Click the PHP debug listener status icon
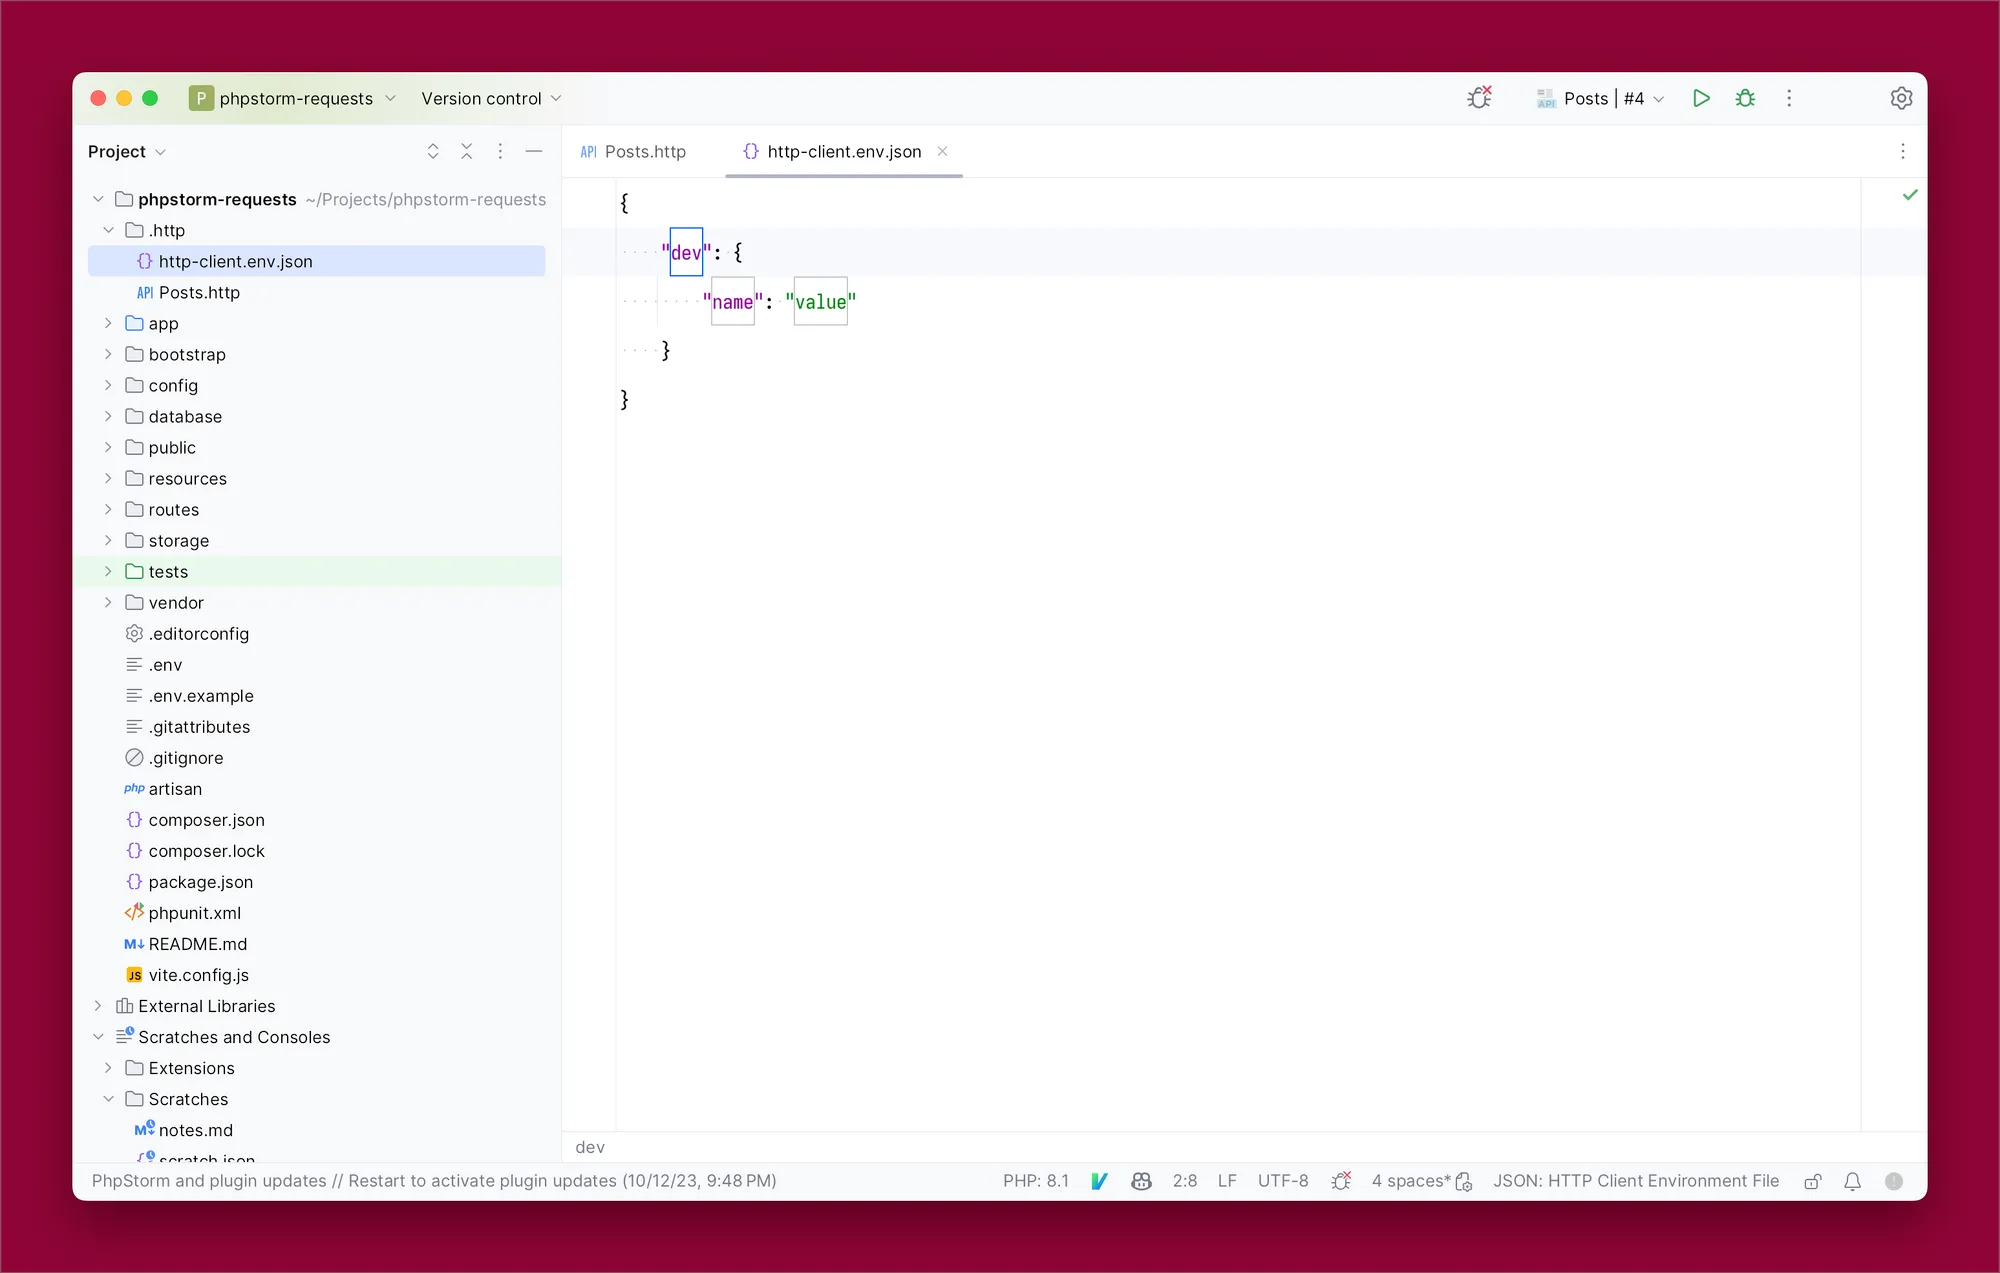Image resolution: width=2000 pixels, height=1273 pixels. (x=1341, y=1181)
